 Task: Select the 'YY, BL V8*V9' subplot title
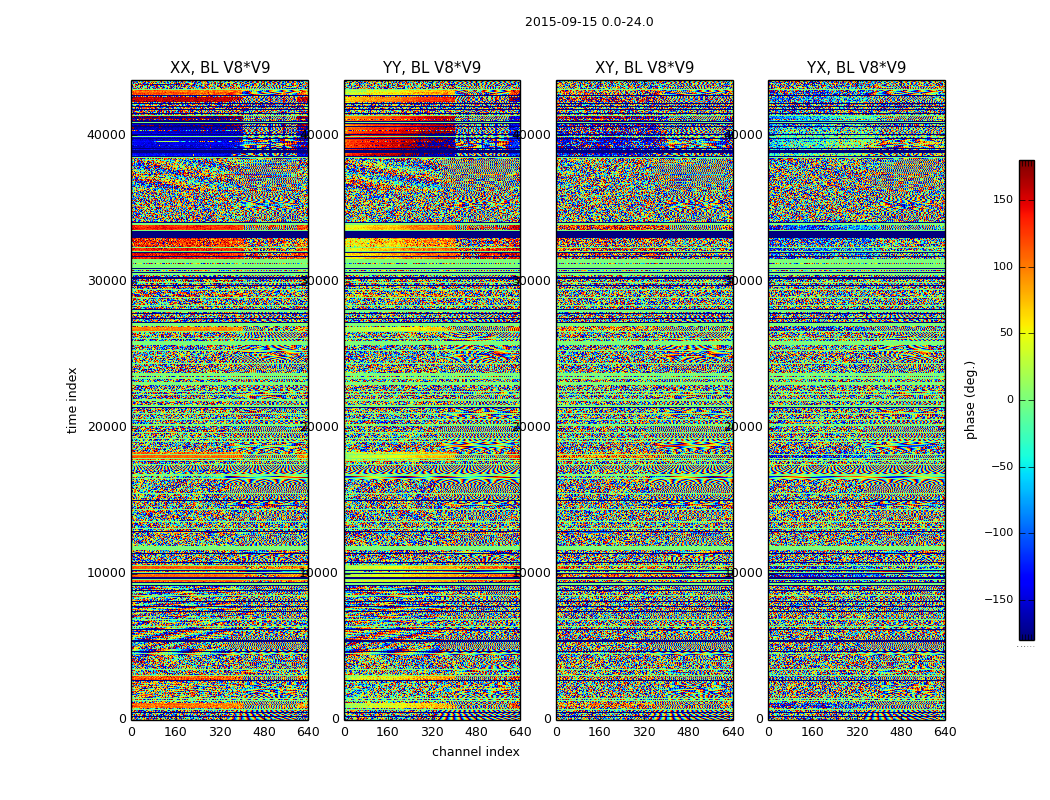coord(432,68)
